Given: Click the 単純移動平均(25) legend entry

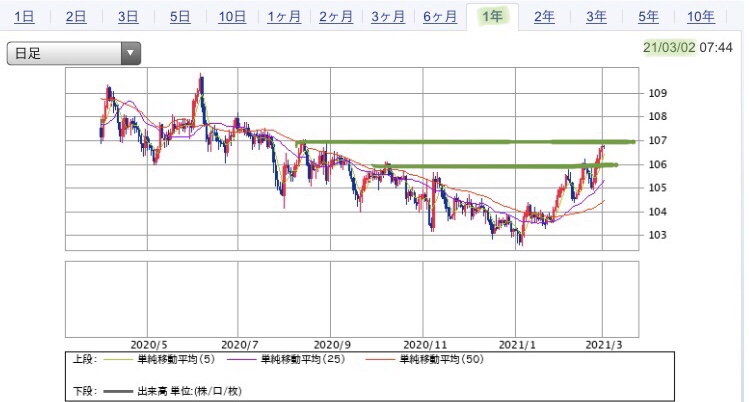Looking at the screenshot, I should click(x=286, y=360).
